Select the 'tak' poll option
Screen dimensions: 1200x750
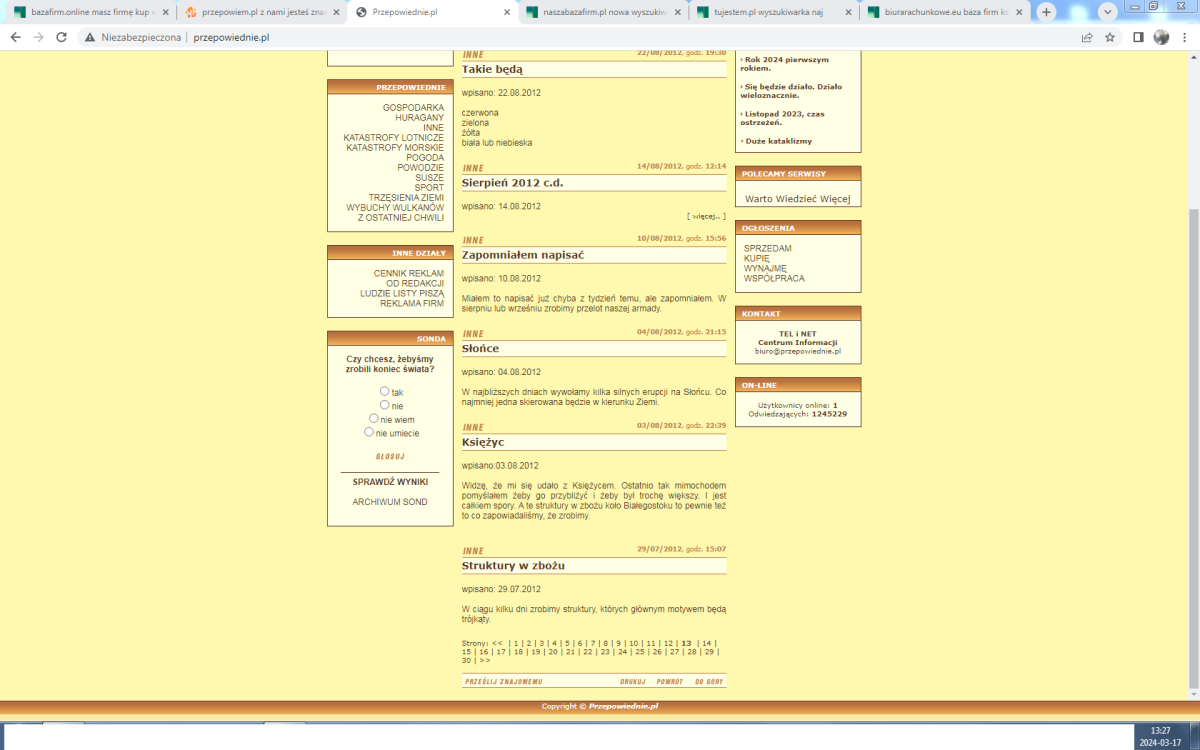385,391
